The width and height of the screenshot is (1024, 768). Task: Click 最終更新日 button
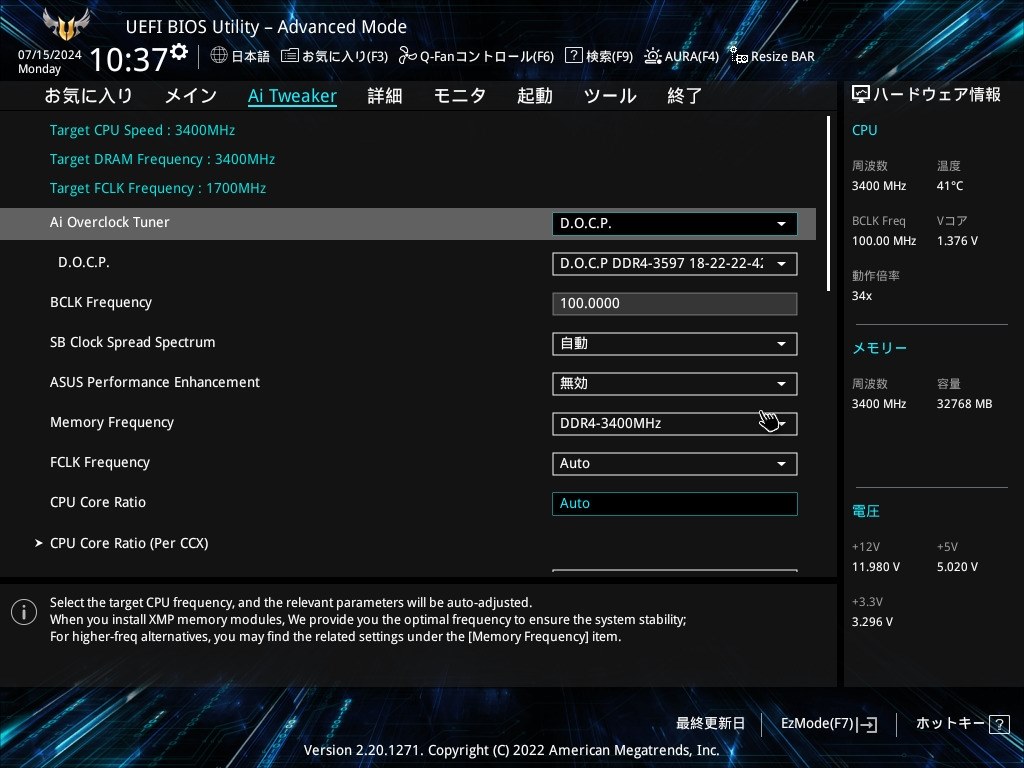pos(711,724)
